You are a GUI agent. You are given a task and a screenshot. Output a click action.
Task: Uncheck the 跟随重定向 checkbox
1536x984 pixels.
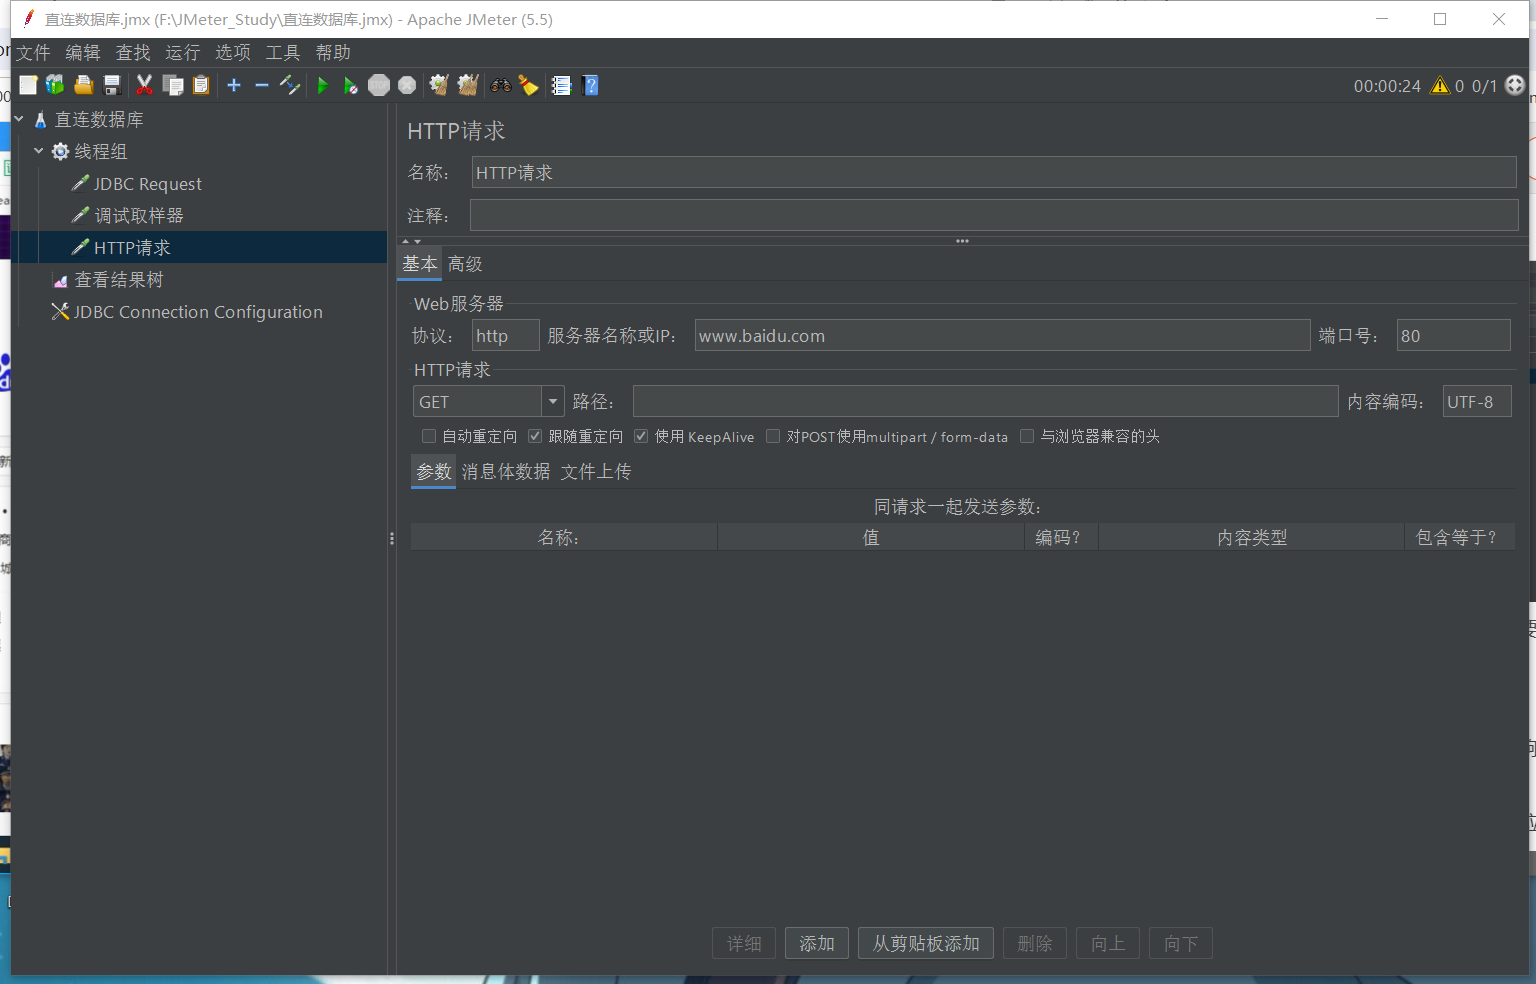(x=535, y=436)
